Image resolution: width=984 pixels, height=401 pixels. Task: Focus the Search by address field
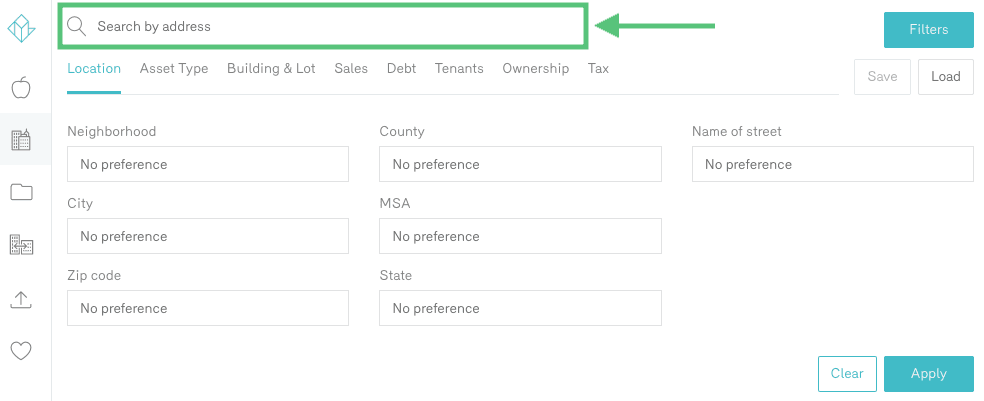pos(330,27)
